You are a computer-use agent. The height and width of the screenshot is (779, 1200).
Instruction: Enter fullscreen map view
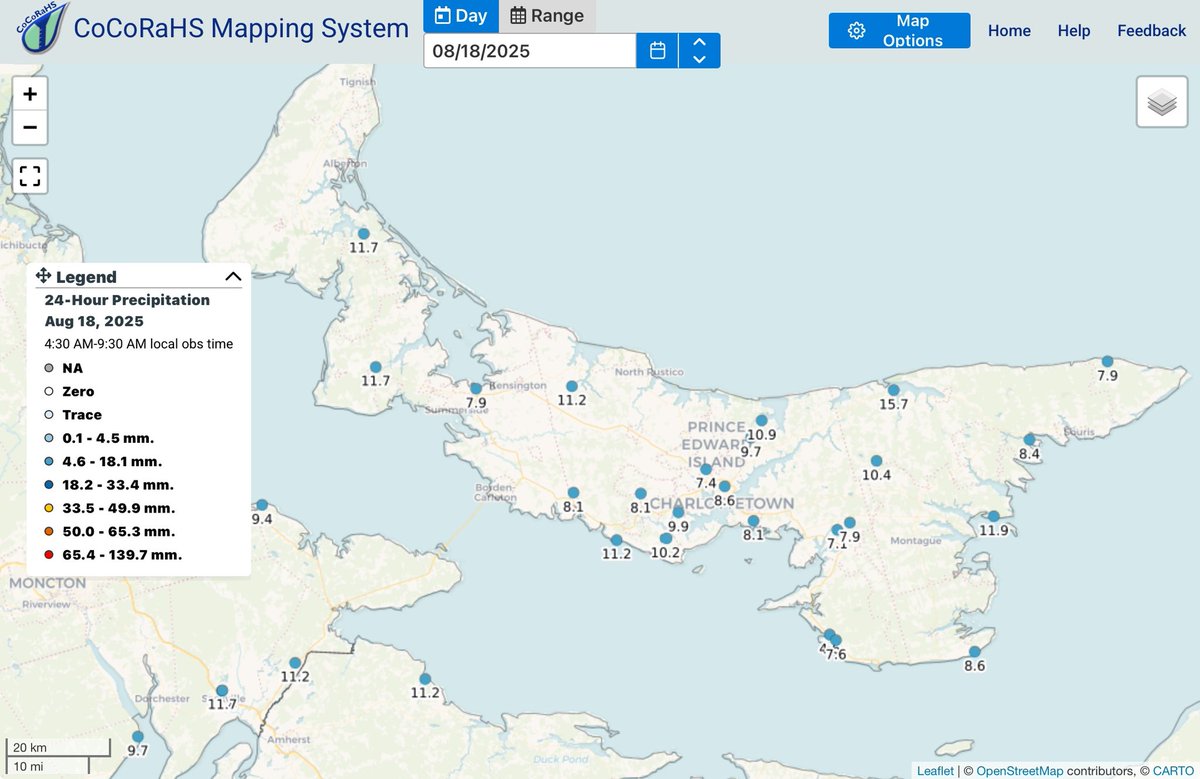pyautogui.click(x=30, y=177)
